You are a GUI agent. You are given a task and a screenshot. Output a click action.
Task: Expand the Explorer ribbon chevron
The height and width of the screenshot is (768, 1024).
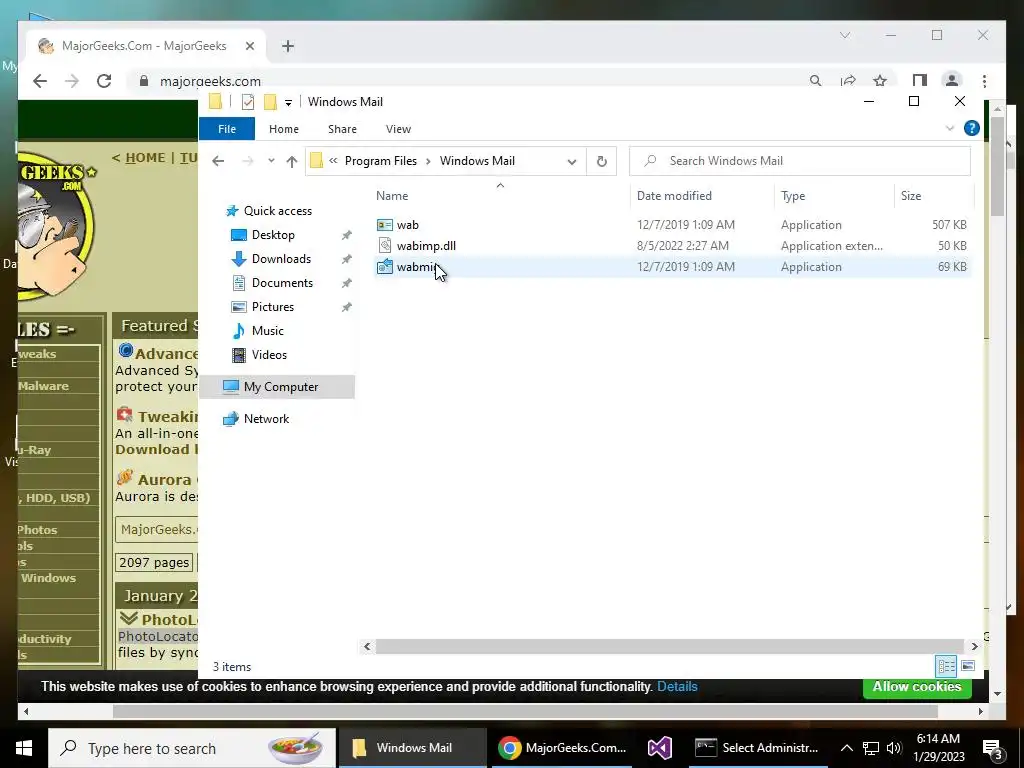pos(950,129)
